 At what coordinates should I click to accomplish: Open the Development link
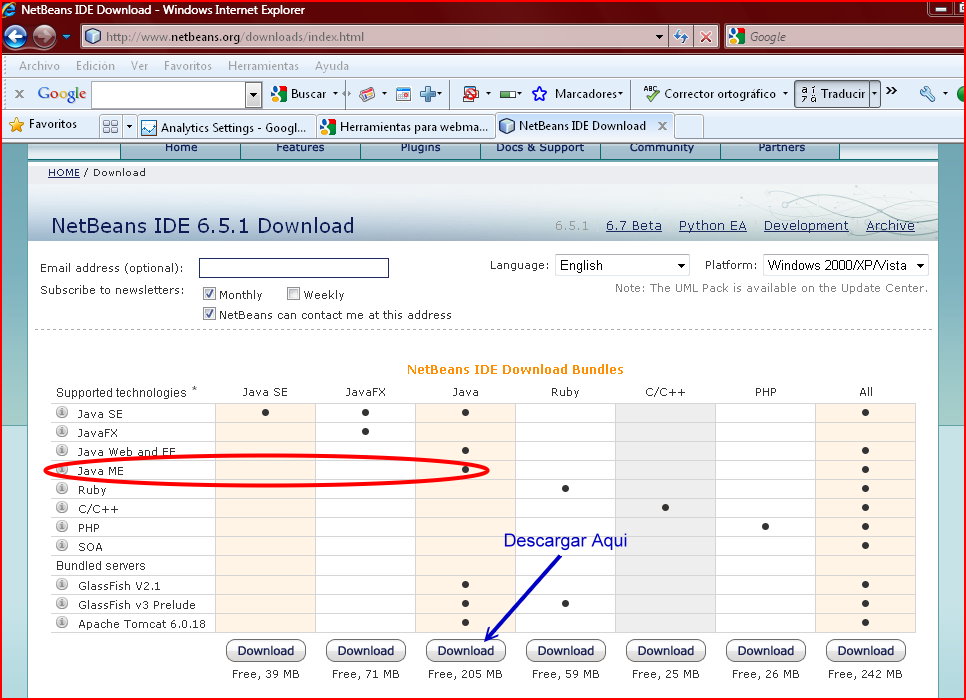[x=806, y=226]
